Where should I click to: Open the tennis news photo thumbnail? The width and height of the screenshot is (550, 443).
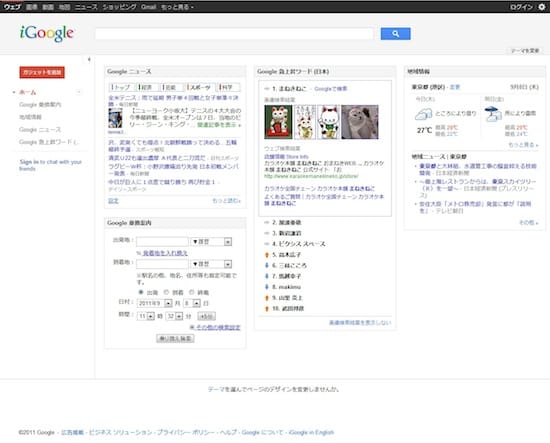[x=115, y=118]
